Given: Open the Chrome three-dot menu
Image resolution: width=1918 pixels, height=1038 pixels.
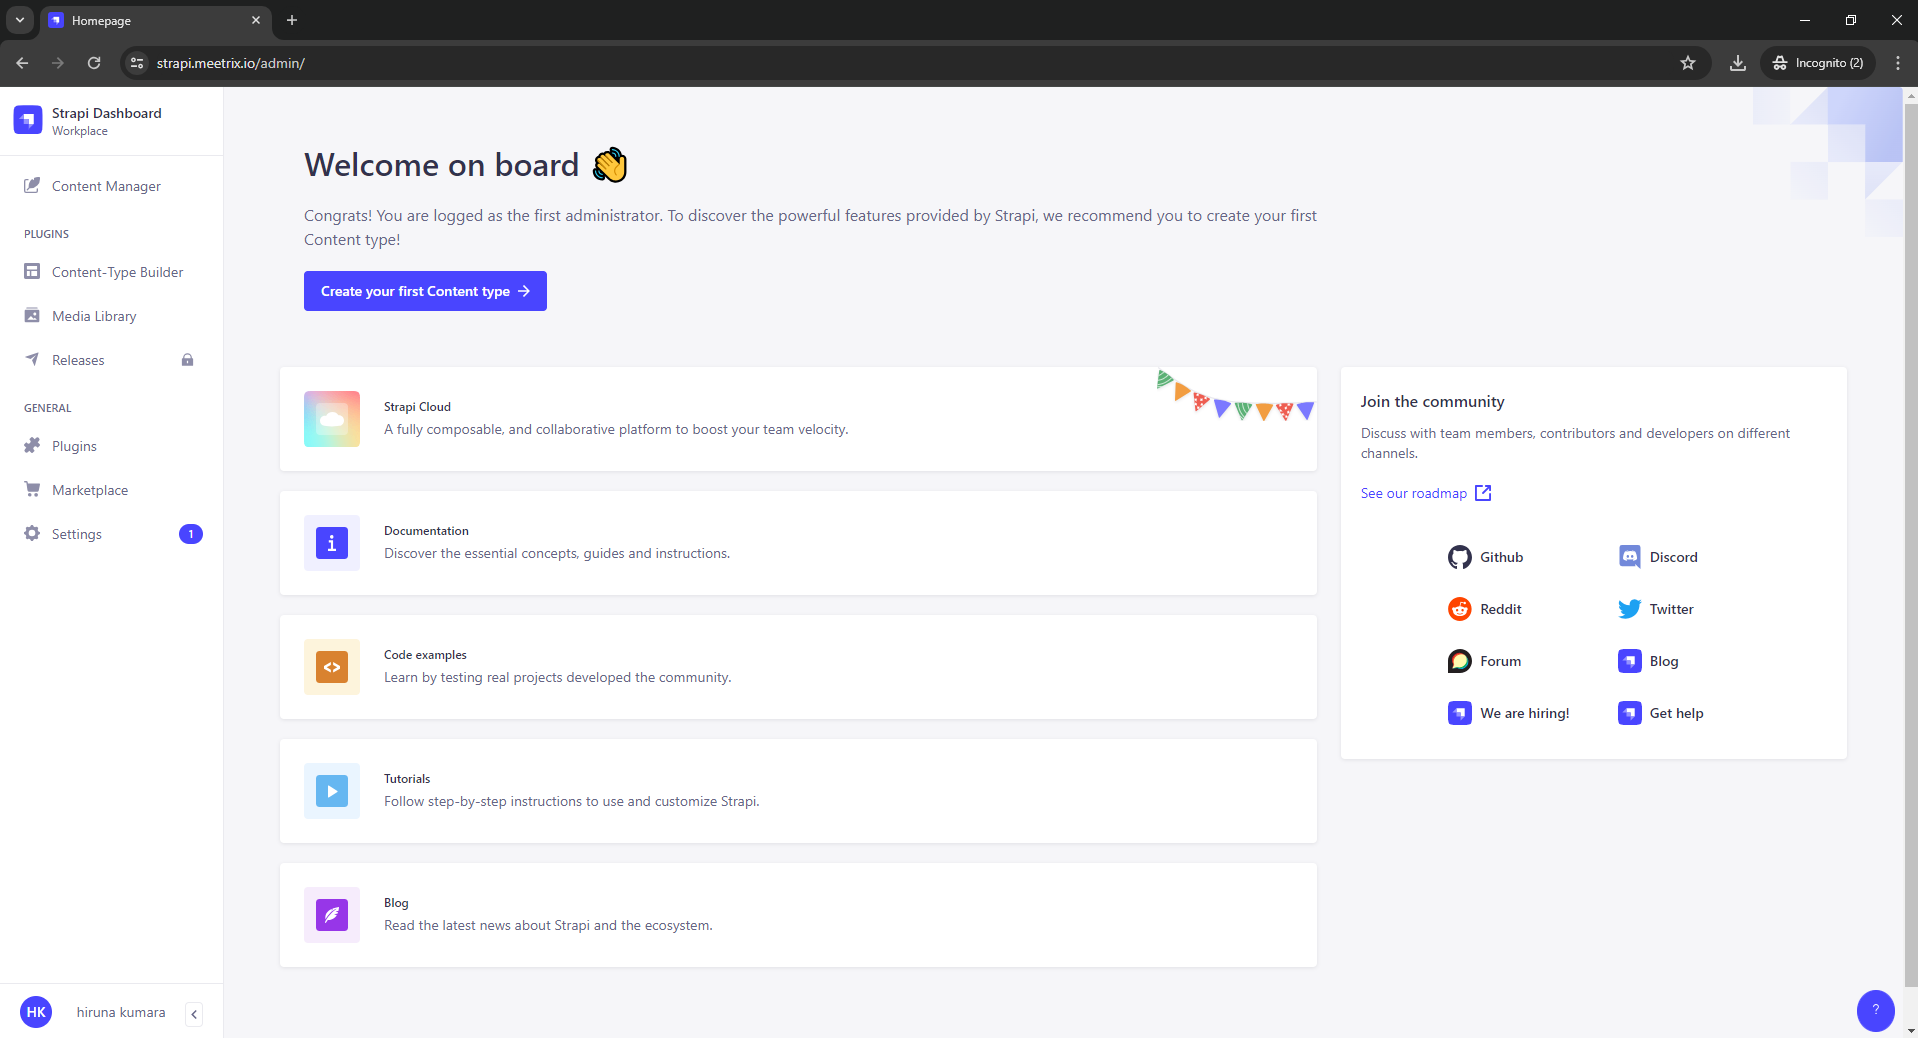Looking at the screenshot, I should tap(1898, 63).
